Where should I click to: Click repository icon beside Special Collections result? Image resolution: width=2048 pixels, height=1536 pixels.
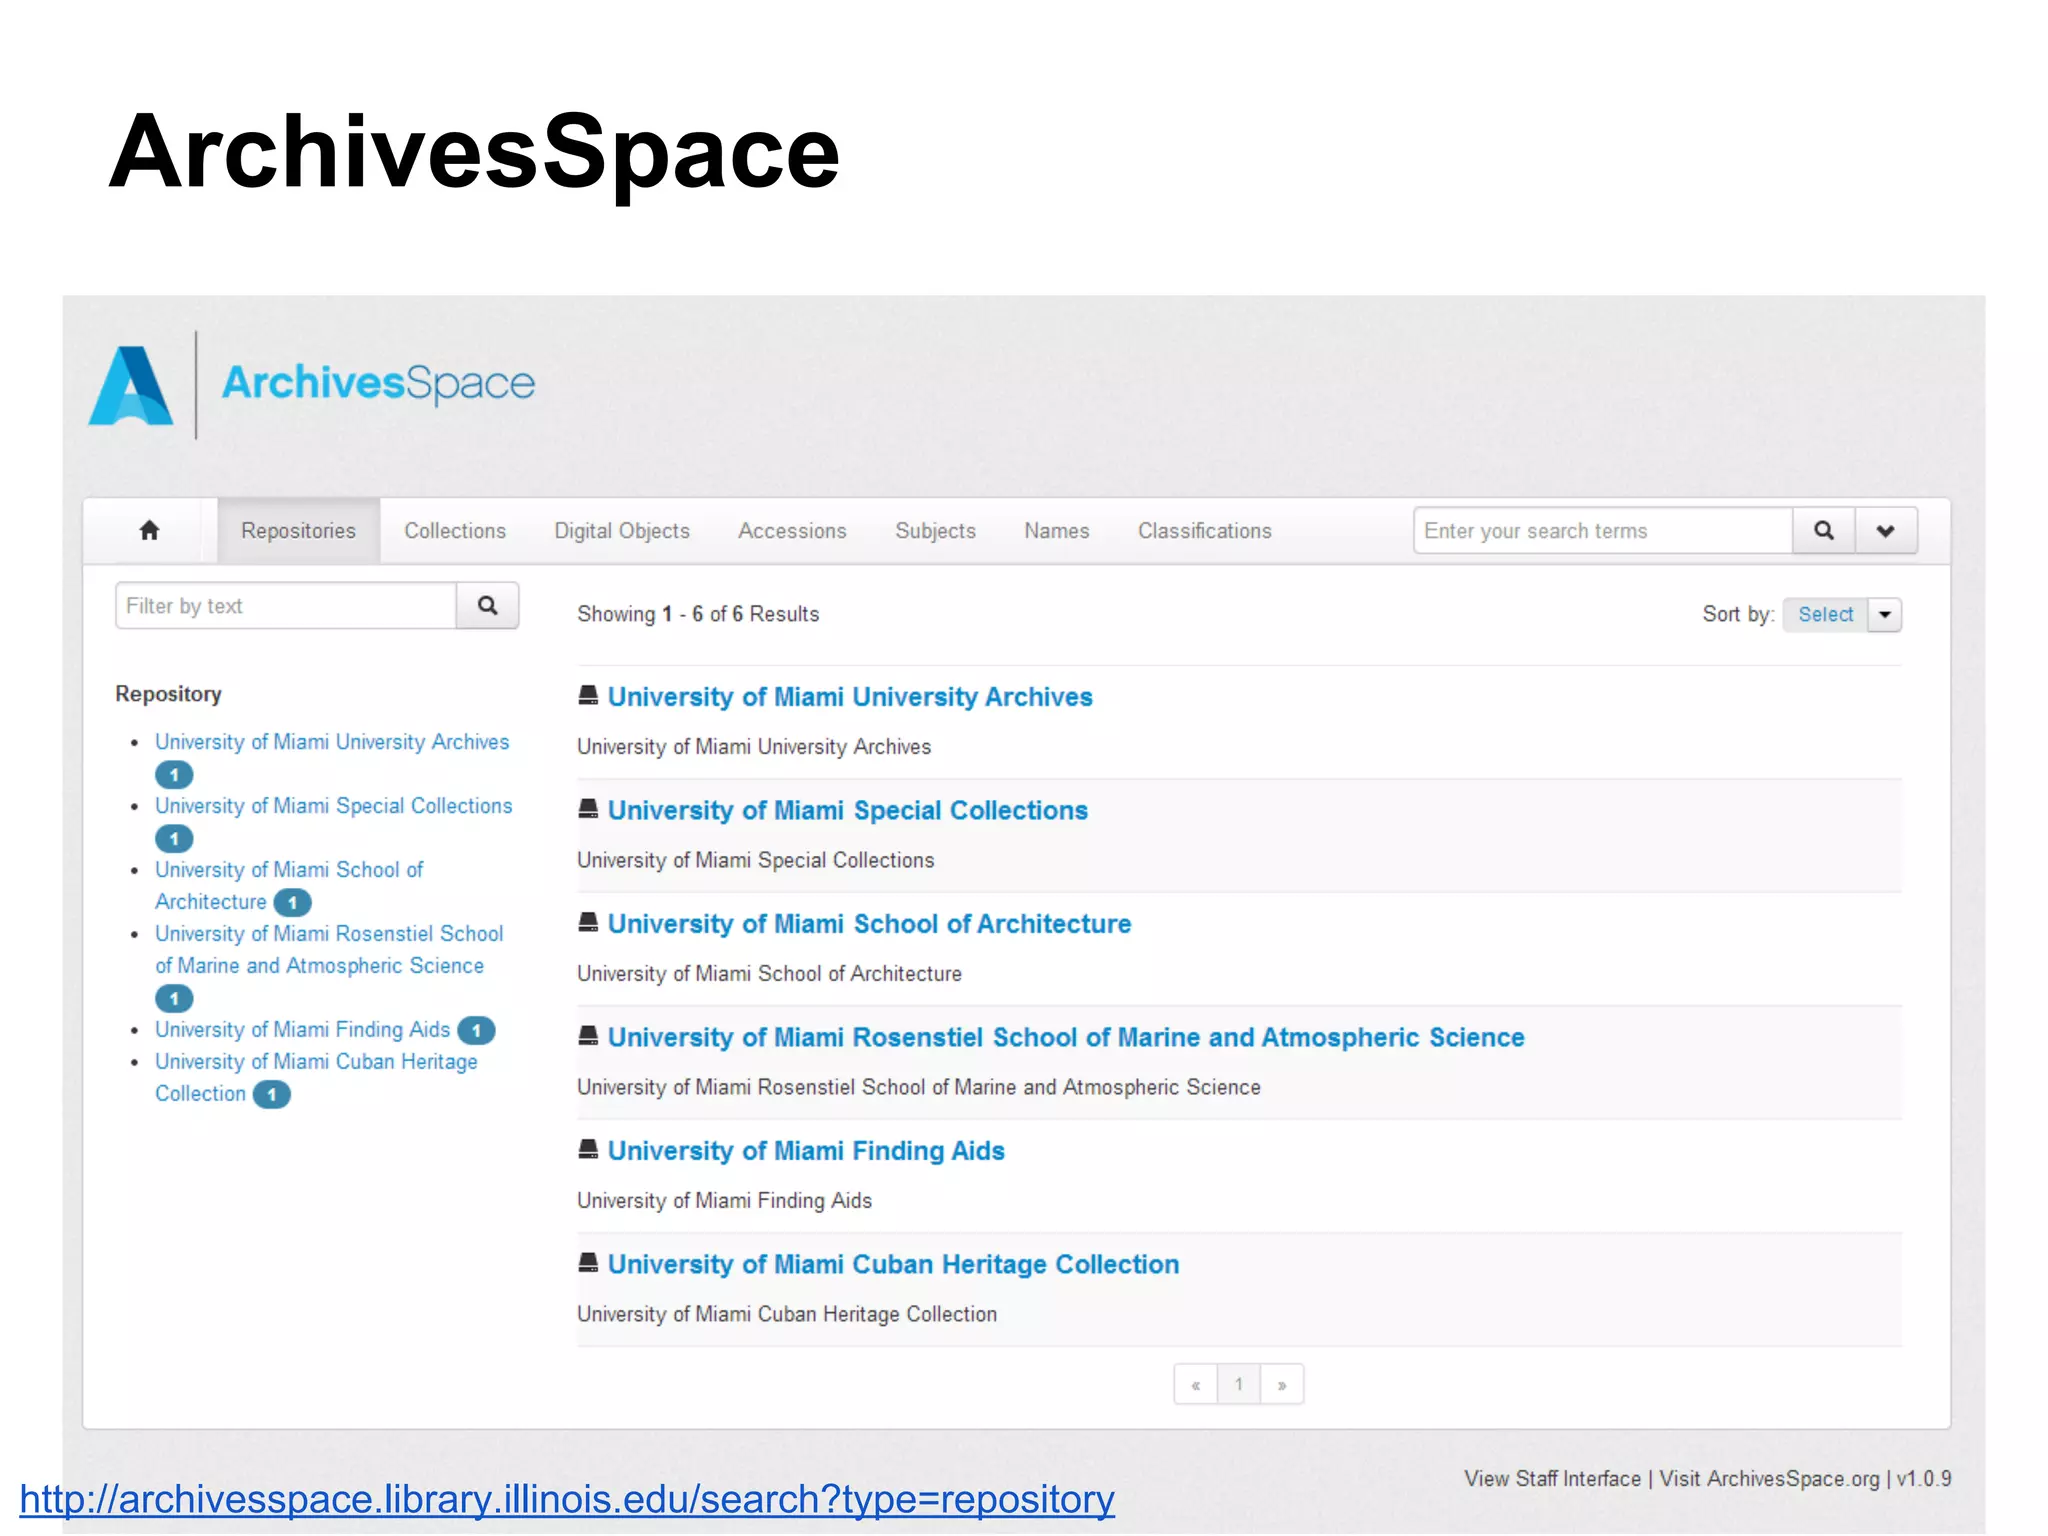[588, 808]
